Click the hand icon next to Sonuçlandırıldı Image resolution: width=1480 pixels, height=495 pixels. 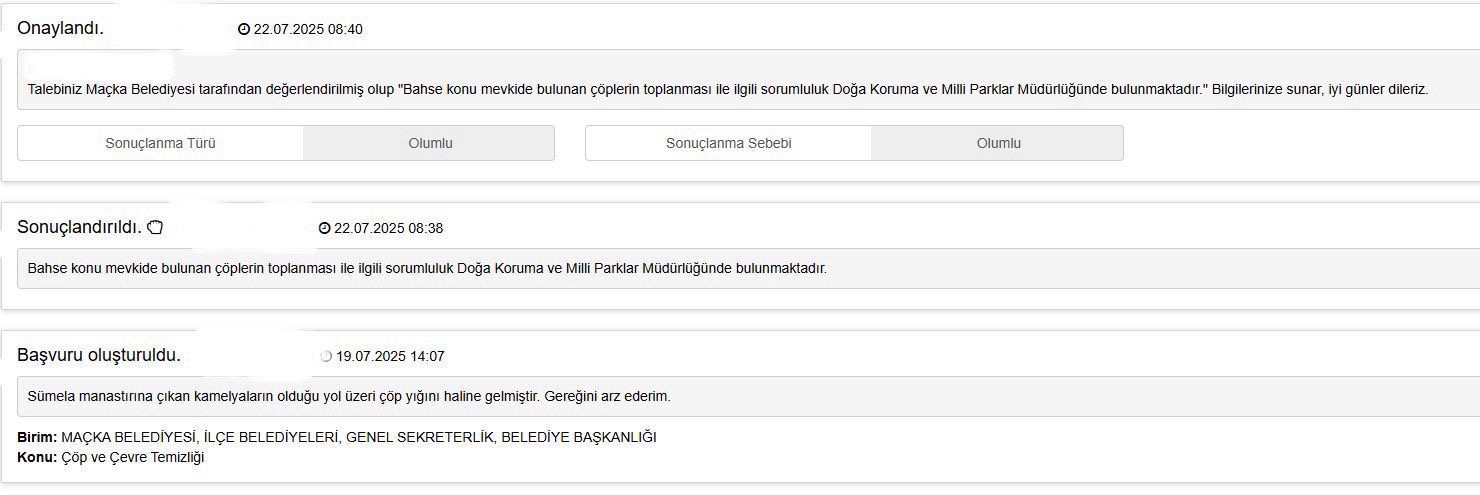[155, 227]
